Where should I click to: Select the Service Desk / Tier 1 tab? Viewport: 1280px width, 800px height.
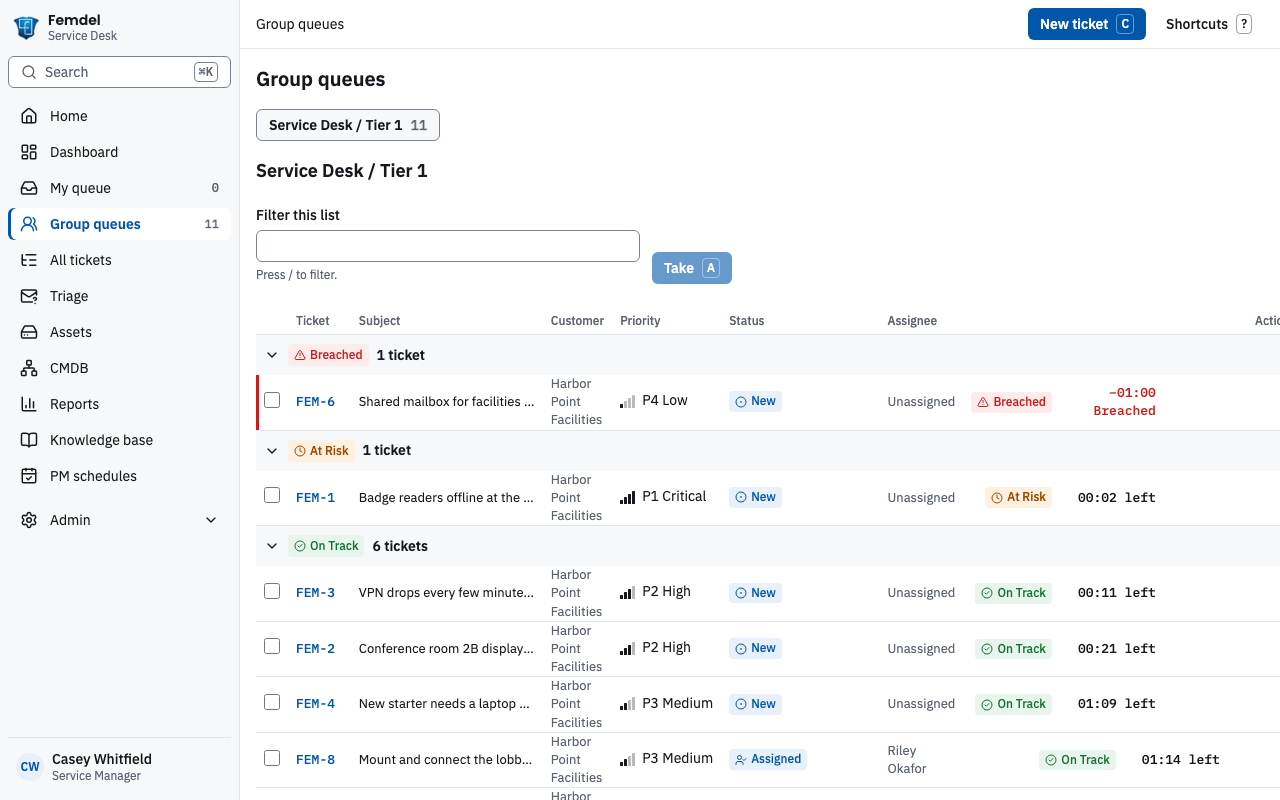tap(348, 125)
